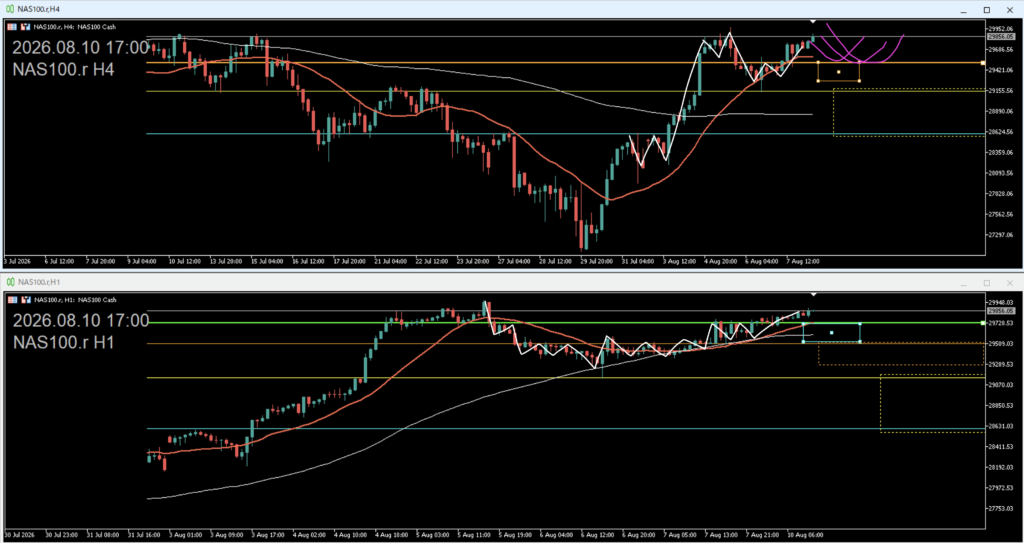Open the grid table icon in the H4 chart corner

[x=14, y=27]
